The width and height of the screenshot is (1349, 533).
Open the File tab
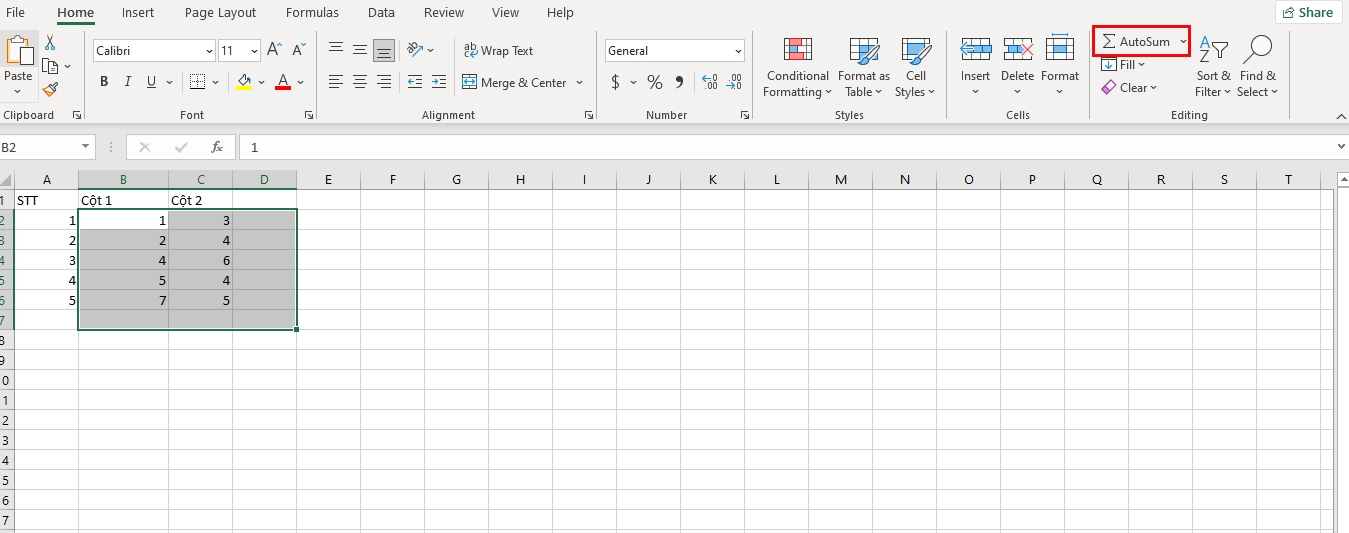pos(16,13)
